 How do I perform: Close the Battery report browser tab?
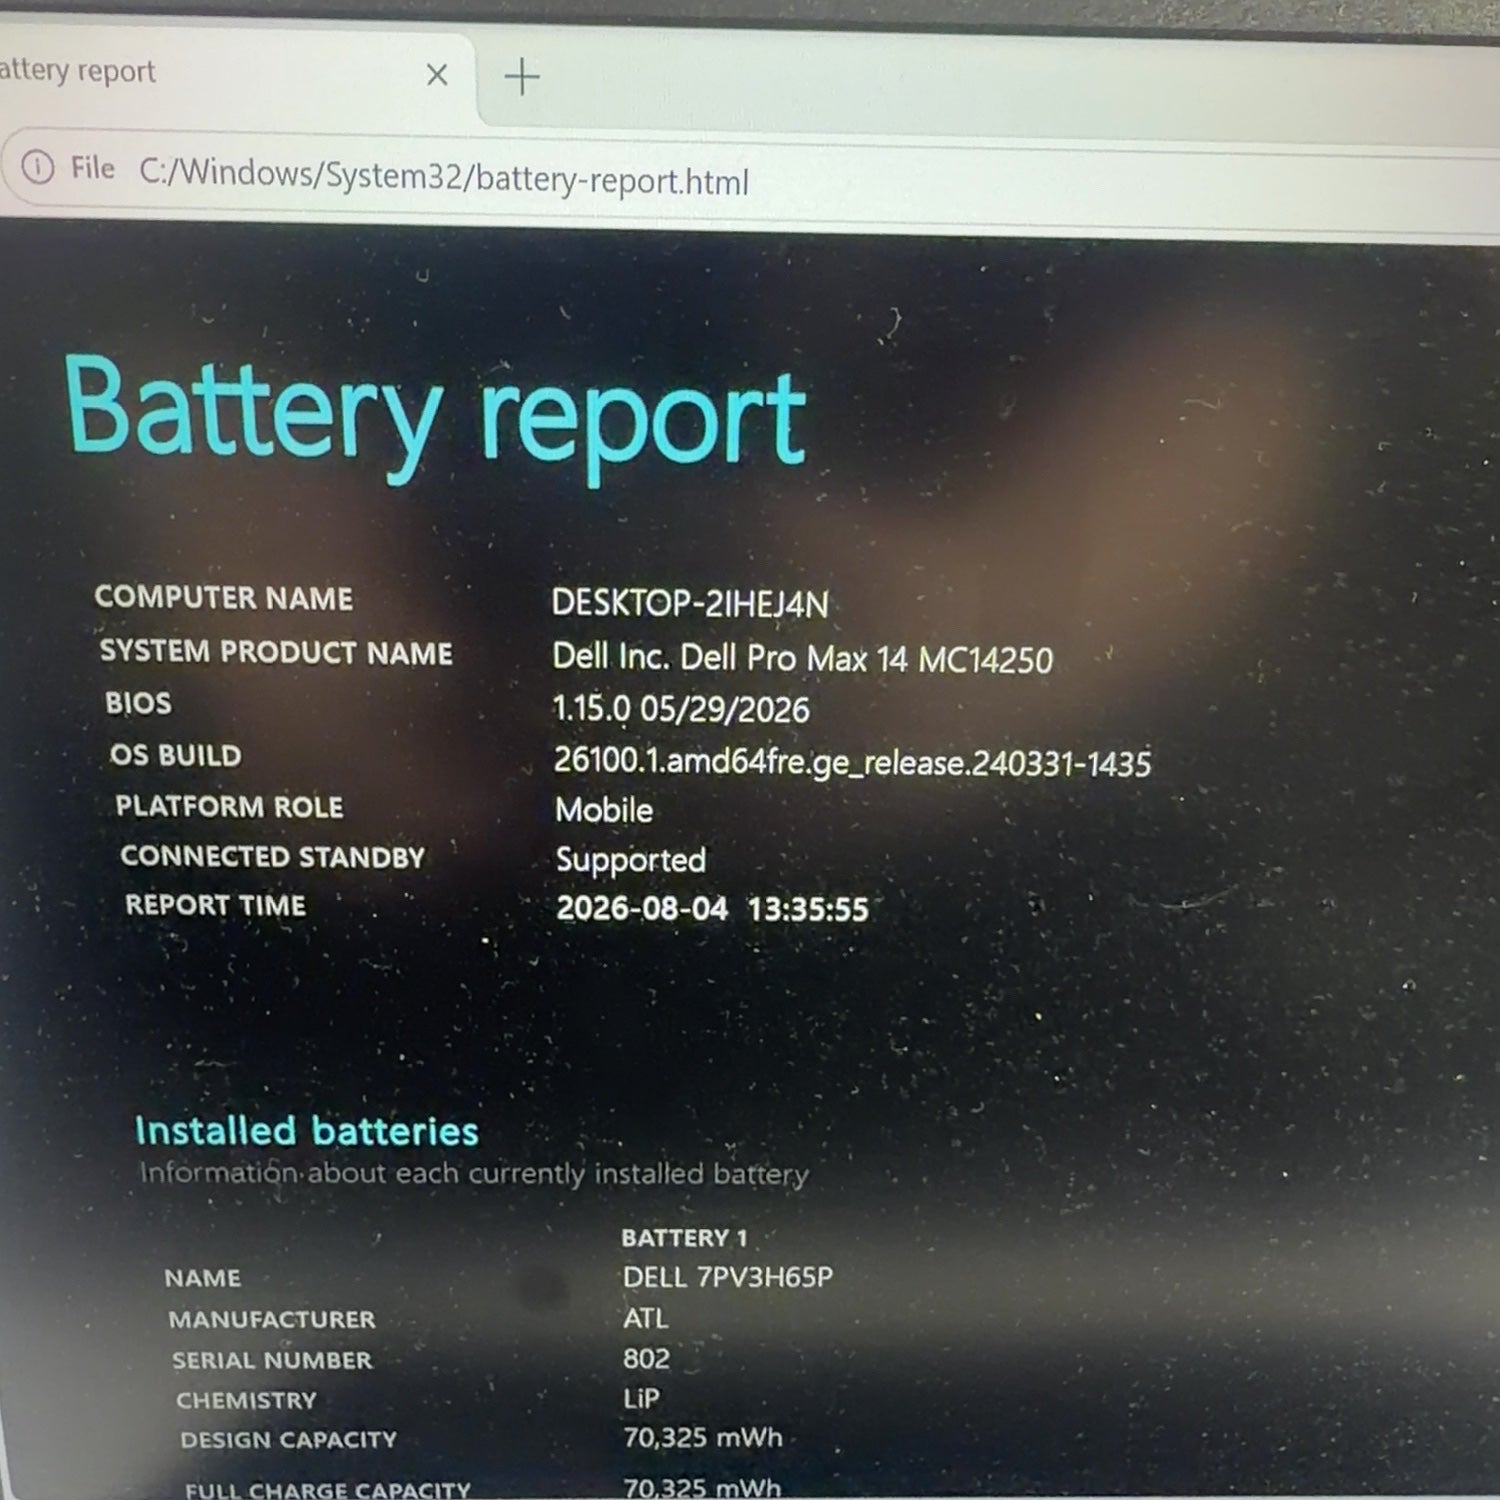436,75
